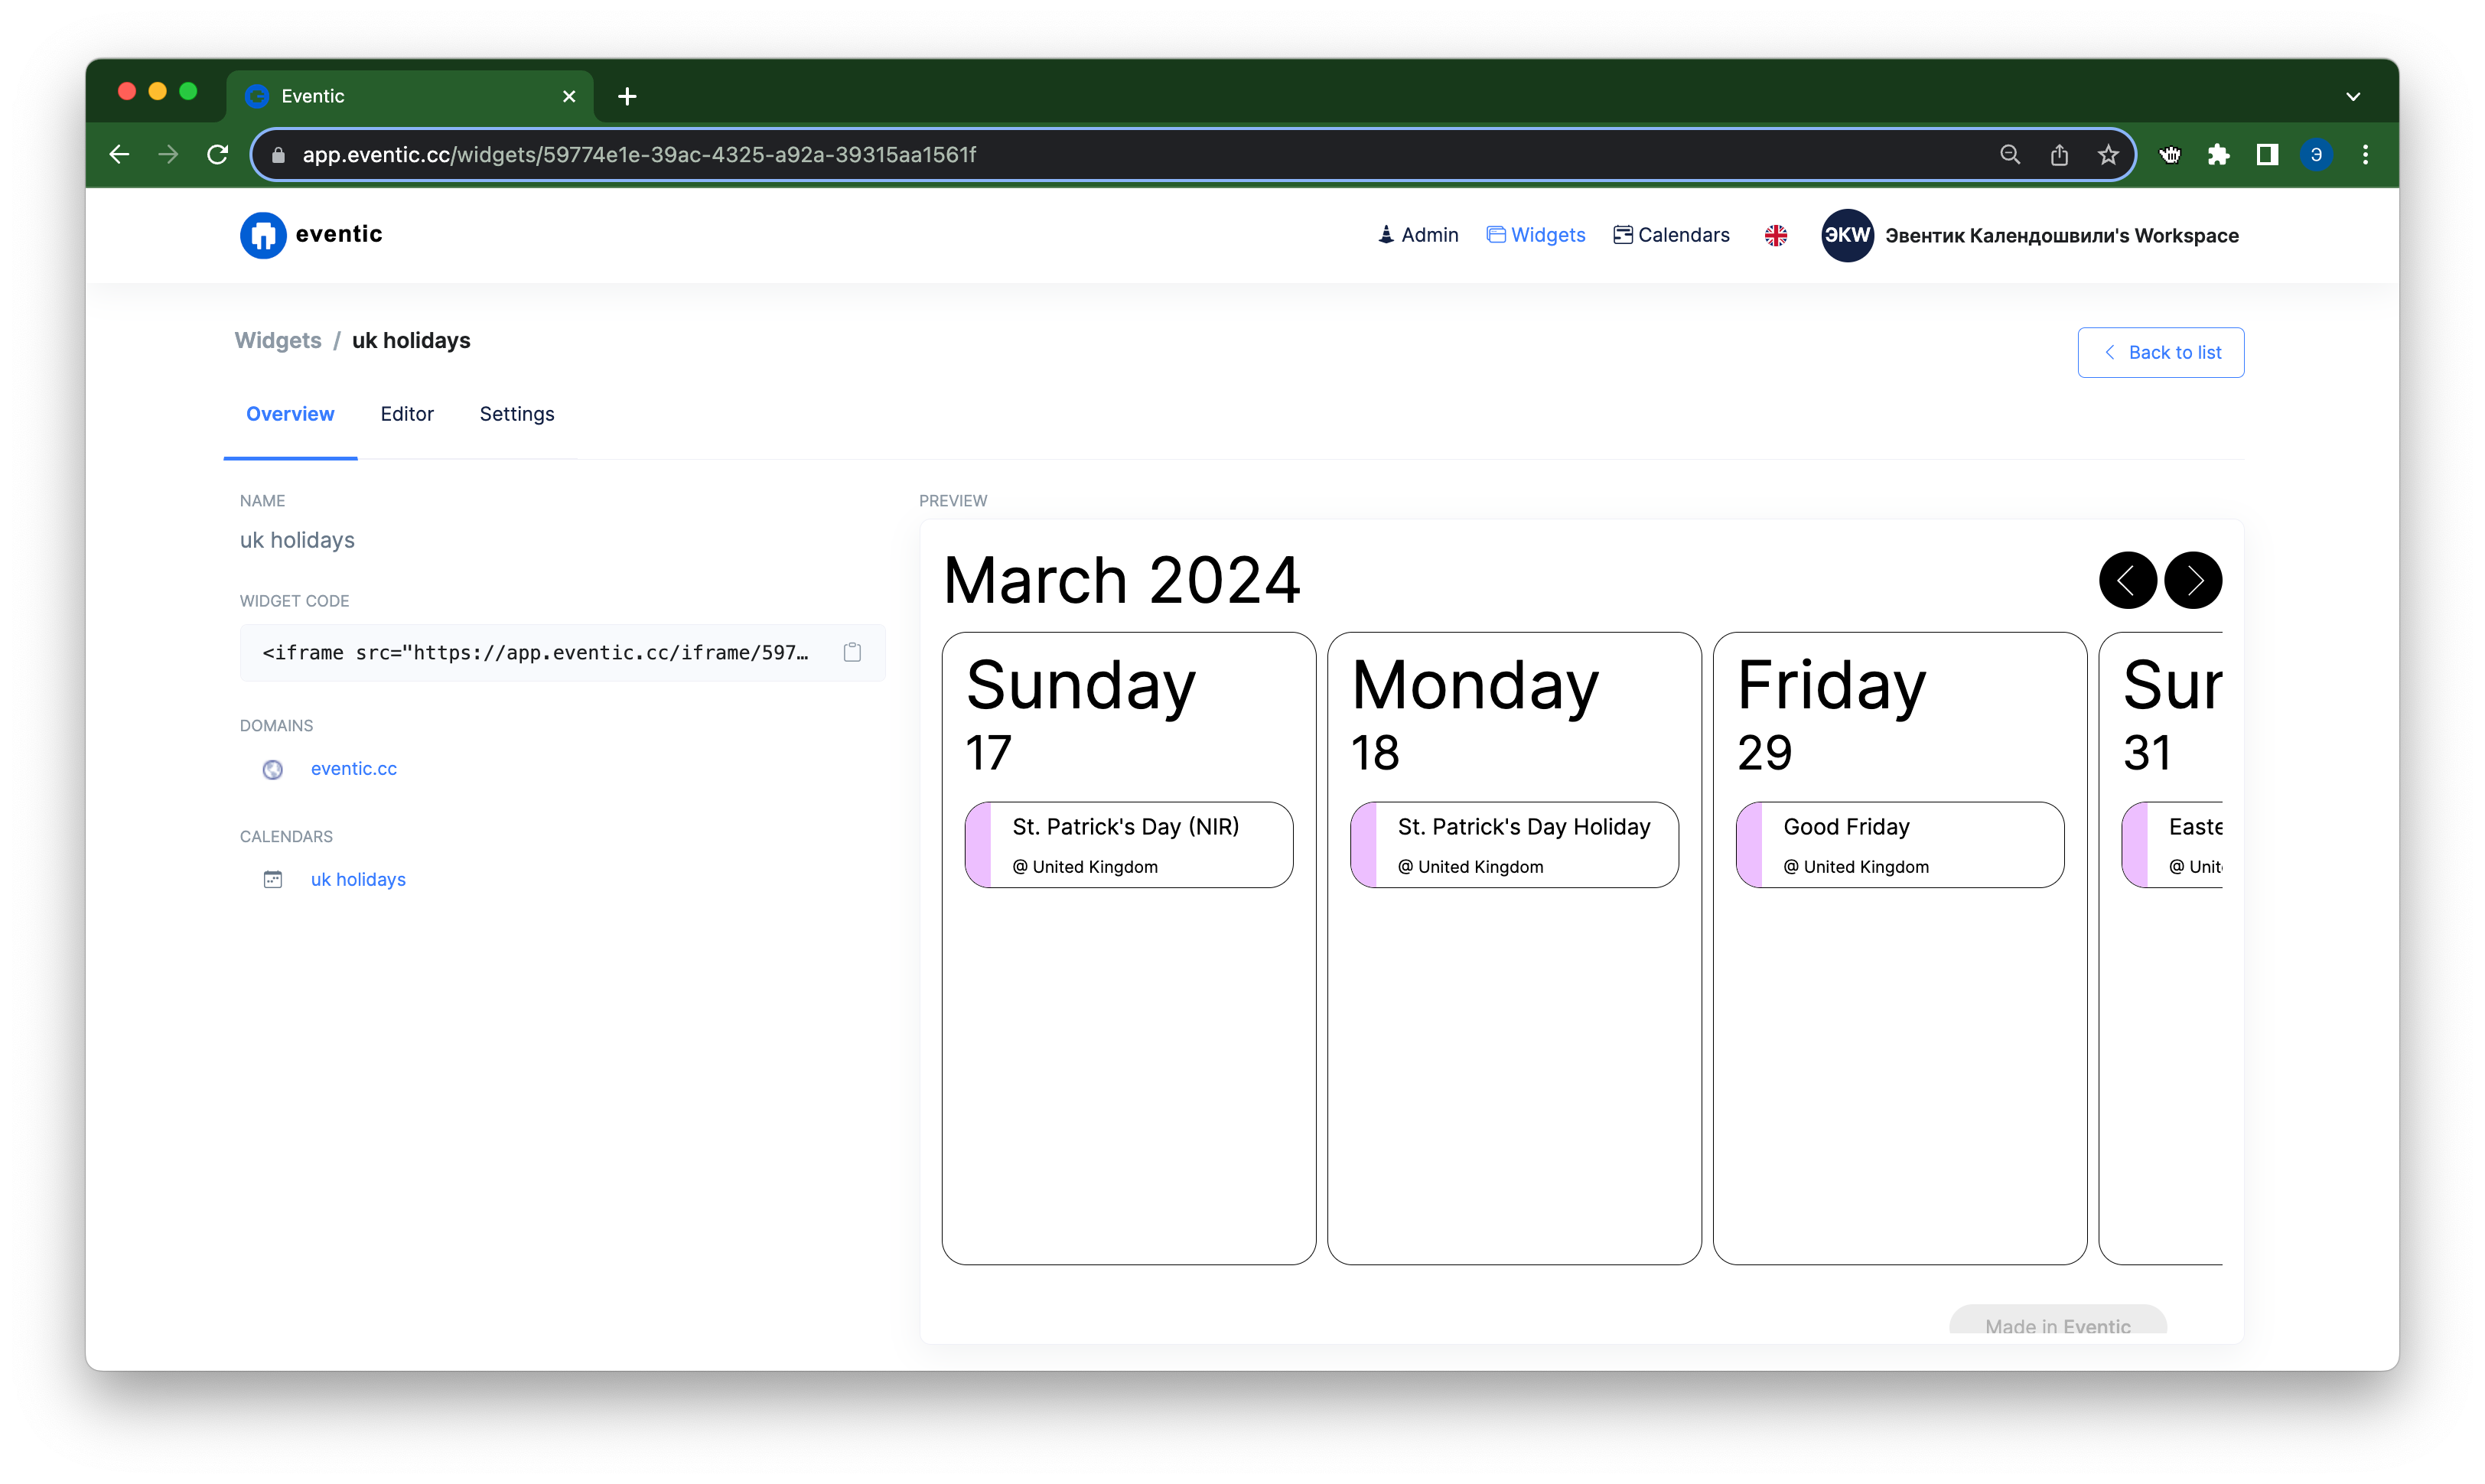The height and width of the screenshot is (1484, 2485).
Task: Click the eventic logo icon
Action: tap(263, 235)
